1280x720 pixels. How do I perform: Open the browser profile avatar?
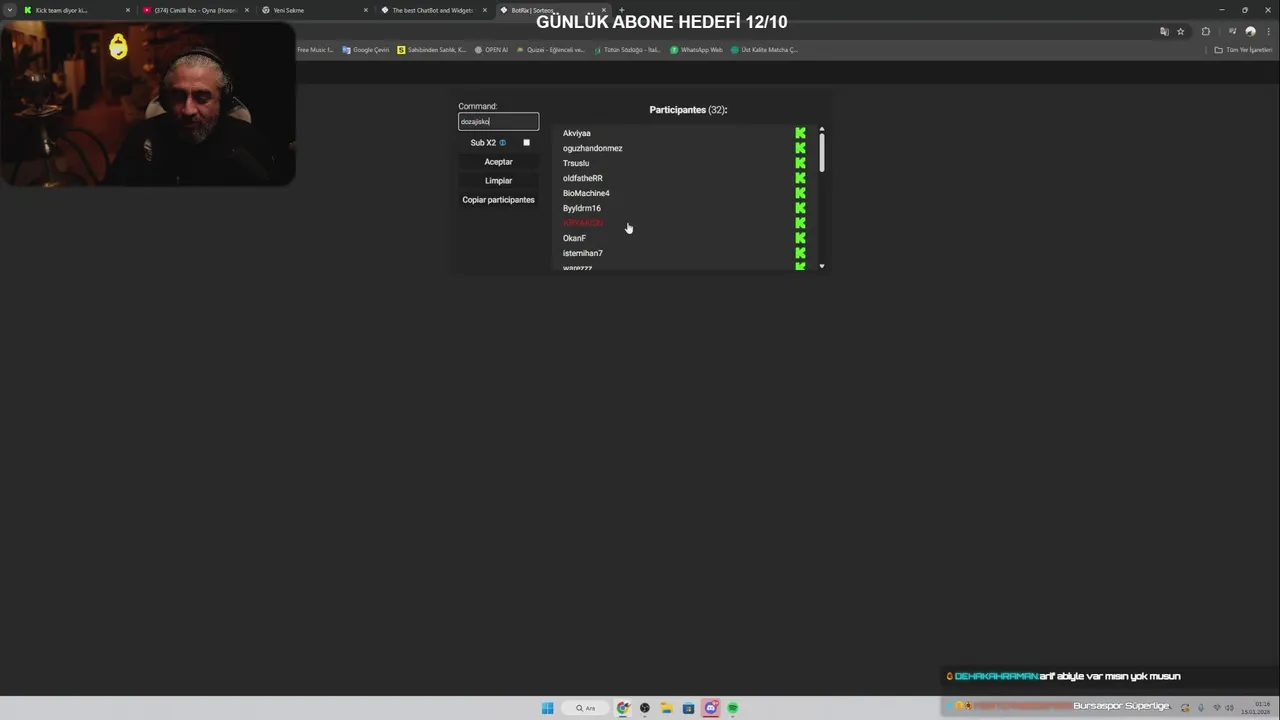click(1250, 31)
